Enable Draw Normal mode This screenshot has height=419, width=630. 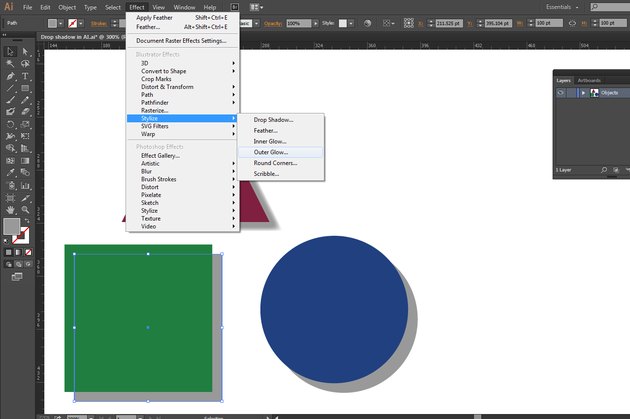pyautogui.click(x=8, y=264)
